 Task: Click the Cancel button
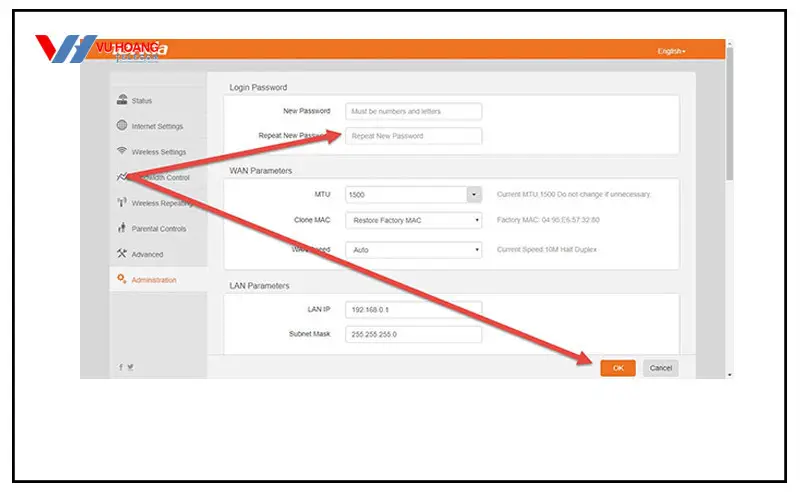coord(661,368)
